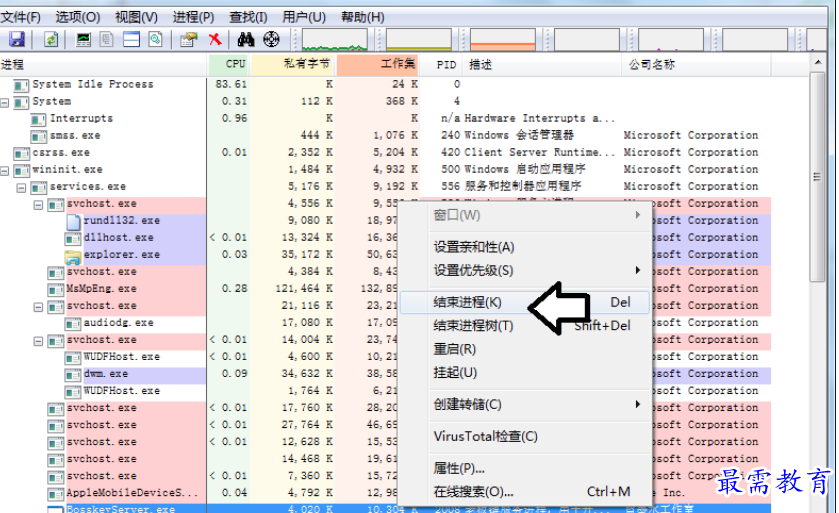Collapse the wininit.exe tree node
This screenshot has height=513, width=839.
(6, 170)
